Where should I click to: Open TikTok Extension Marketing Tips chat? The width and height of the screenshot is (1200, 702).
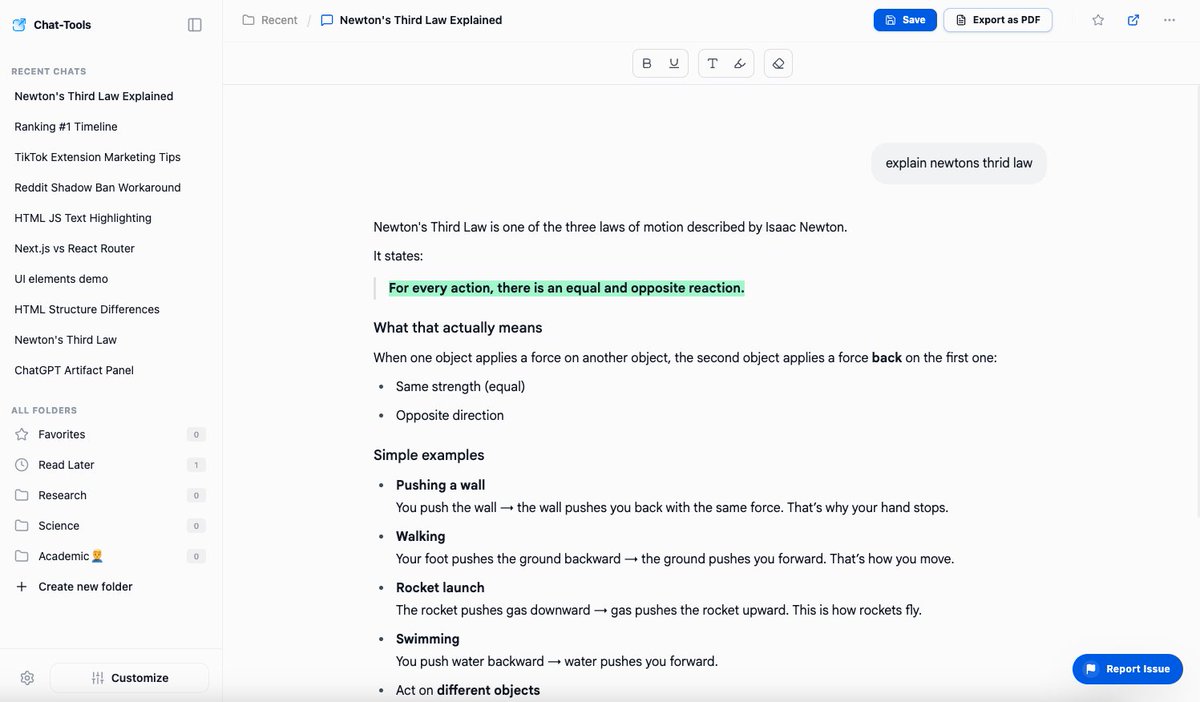pos(97,157)
